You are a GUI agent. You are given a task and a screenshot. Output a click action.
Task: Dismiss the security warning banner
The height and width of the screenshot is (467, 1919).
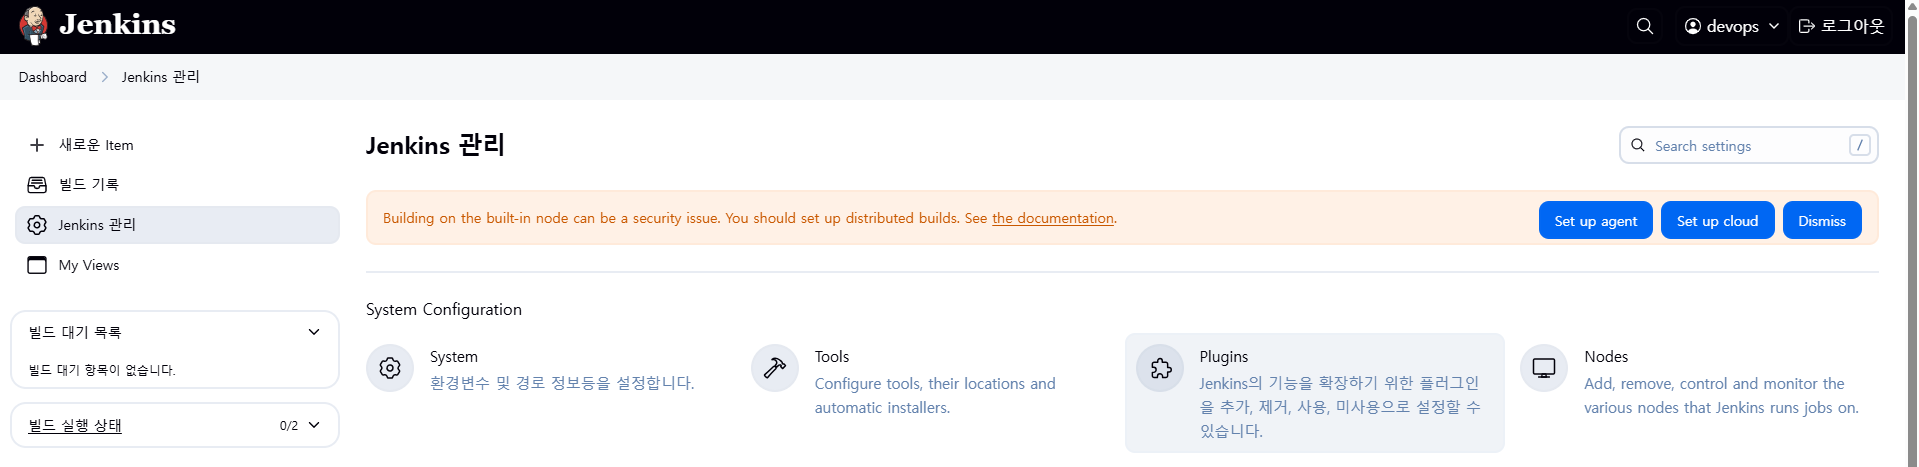(x=1822, y=221)
